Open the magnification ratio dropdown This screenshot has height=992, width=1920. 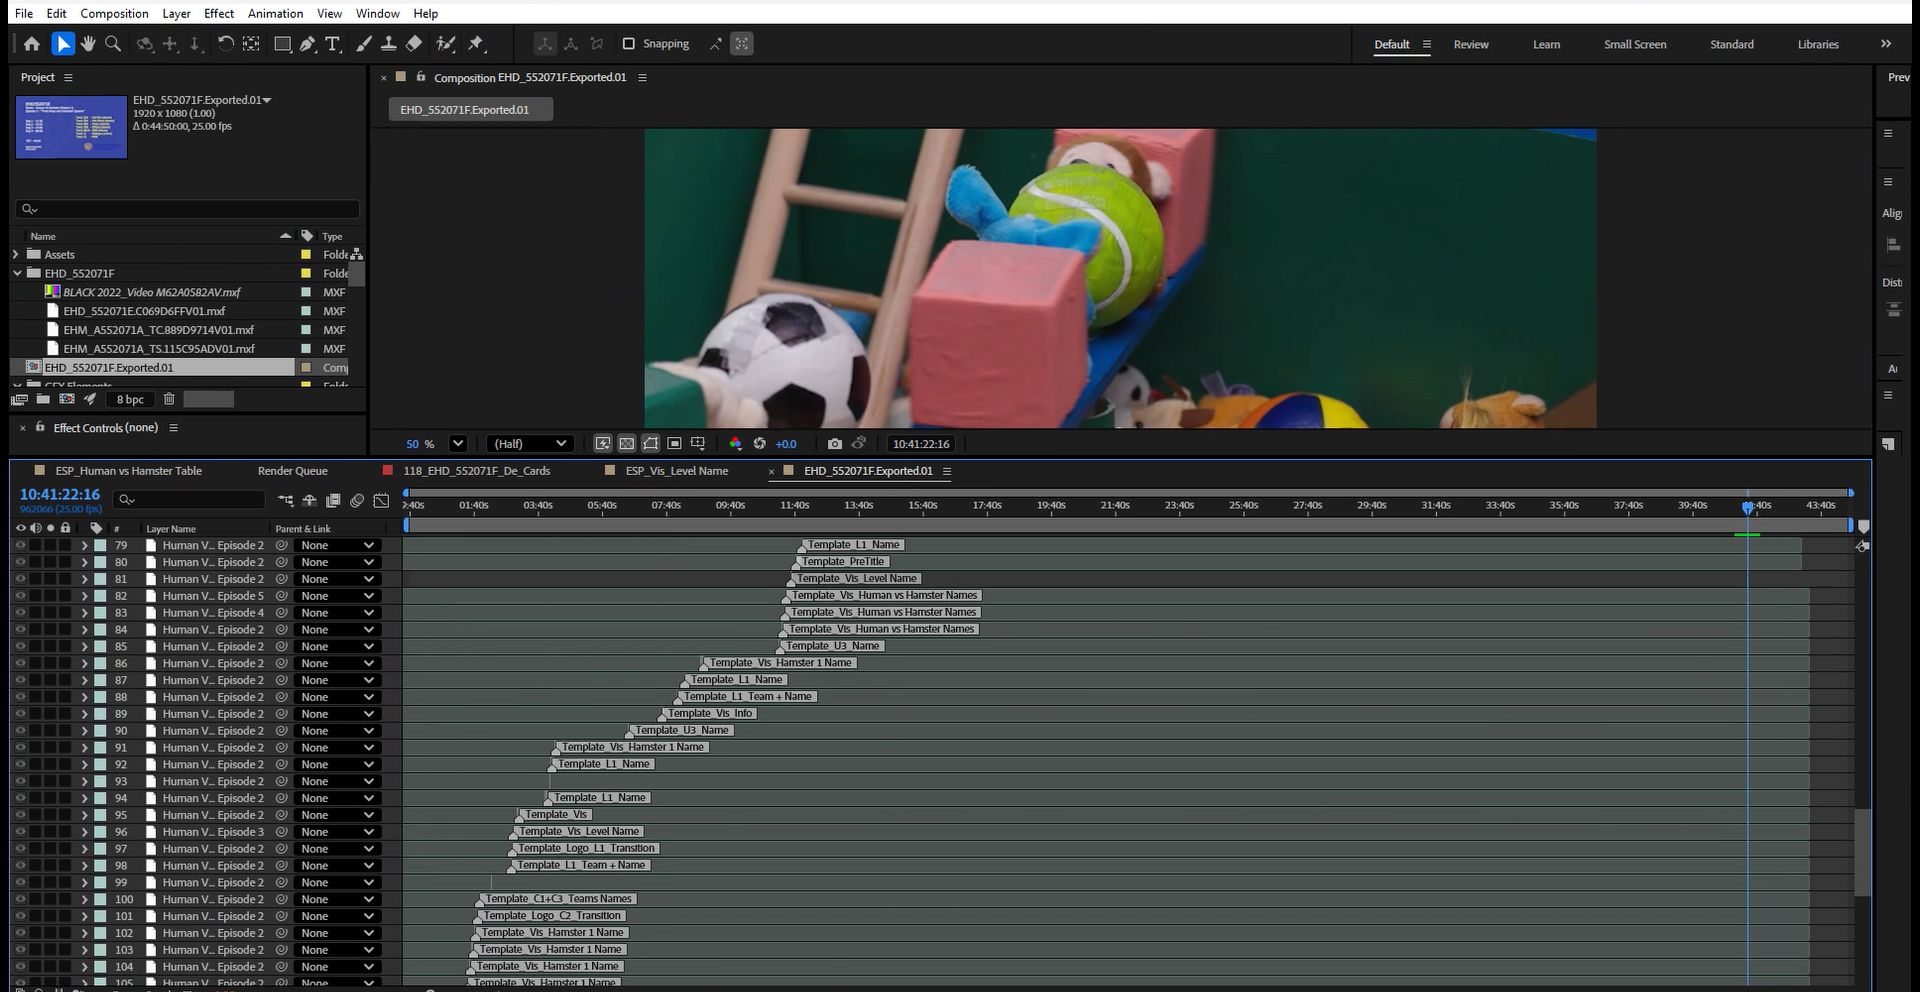coord(458,444)
